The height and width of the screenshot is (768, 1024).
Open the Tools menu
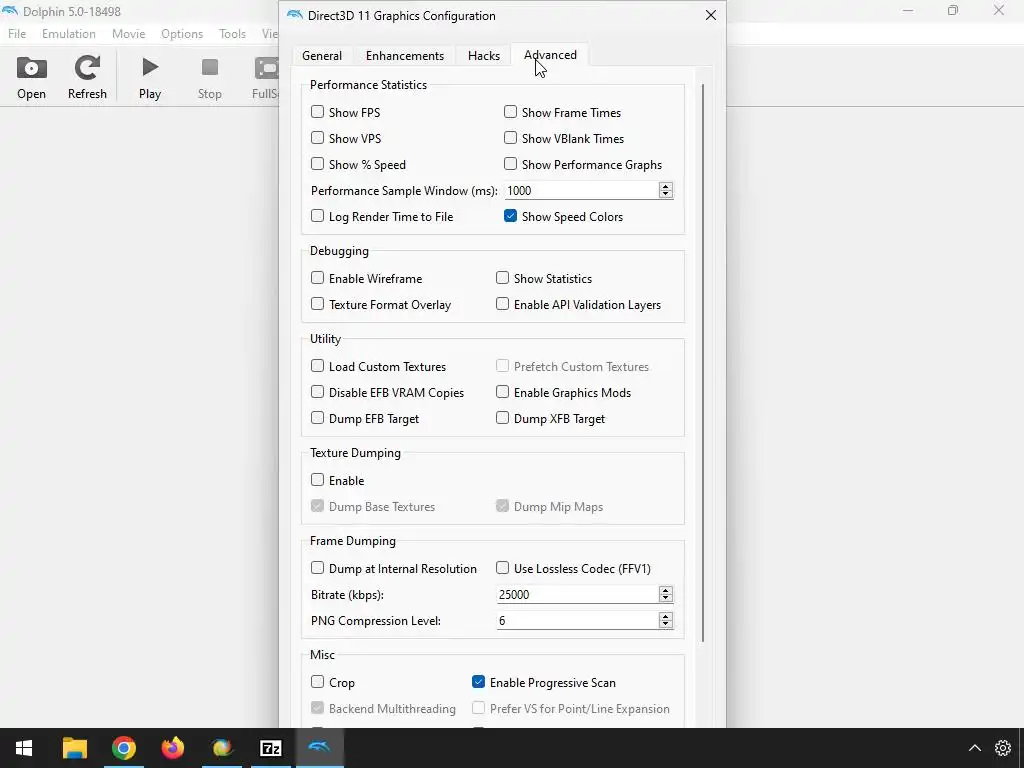[232, 33]
